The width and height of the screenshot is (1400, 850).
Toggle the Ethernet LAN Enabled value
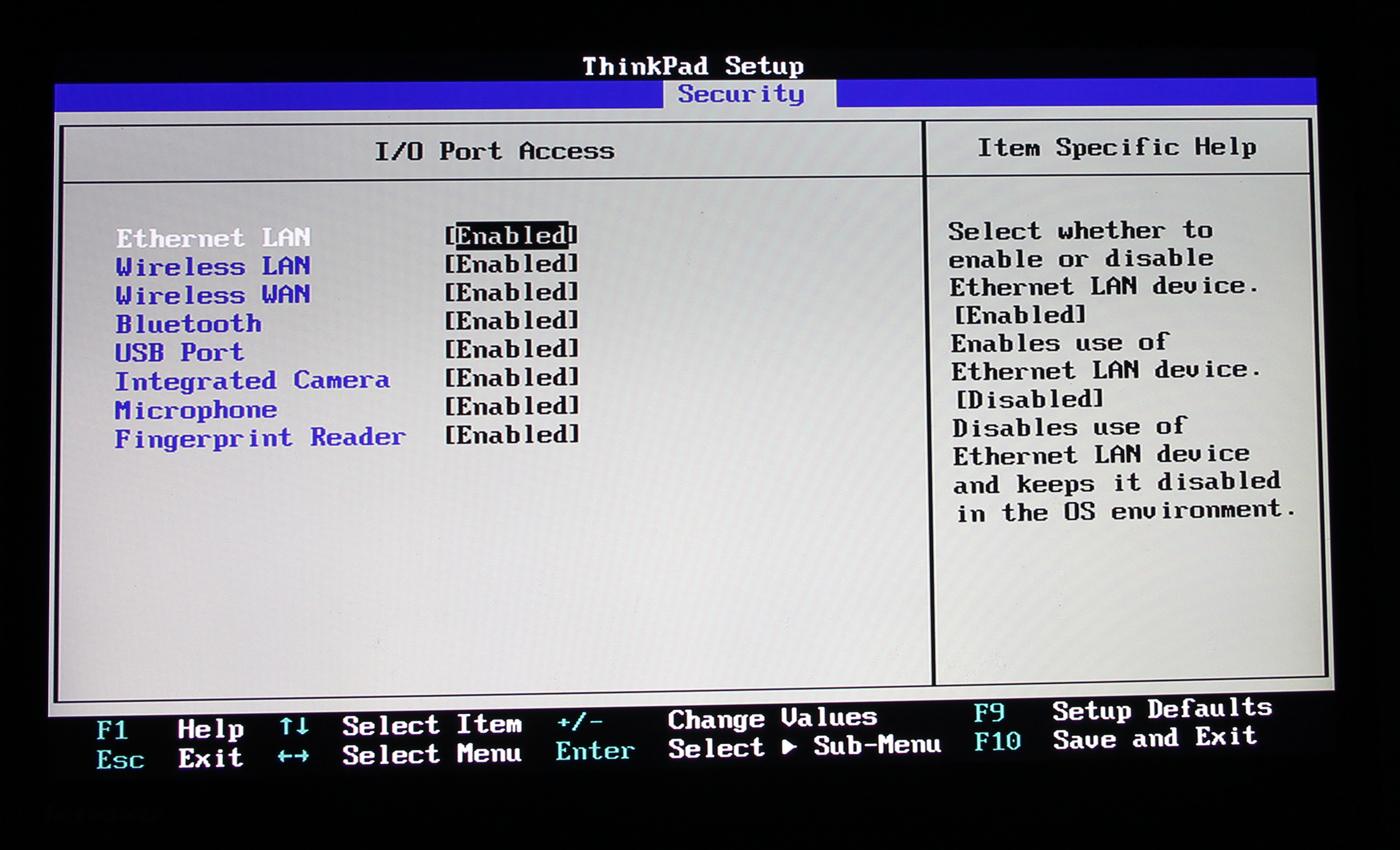(x=511, y=236)
